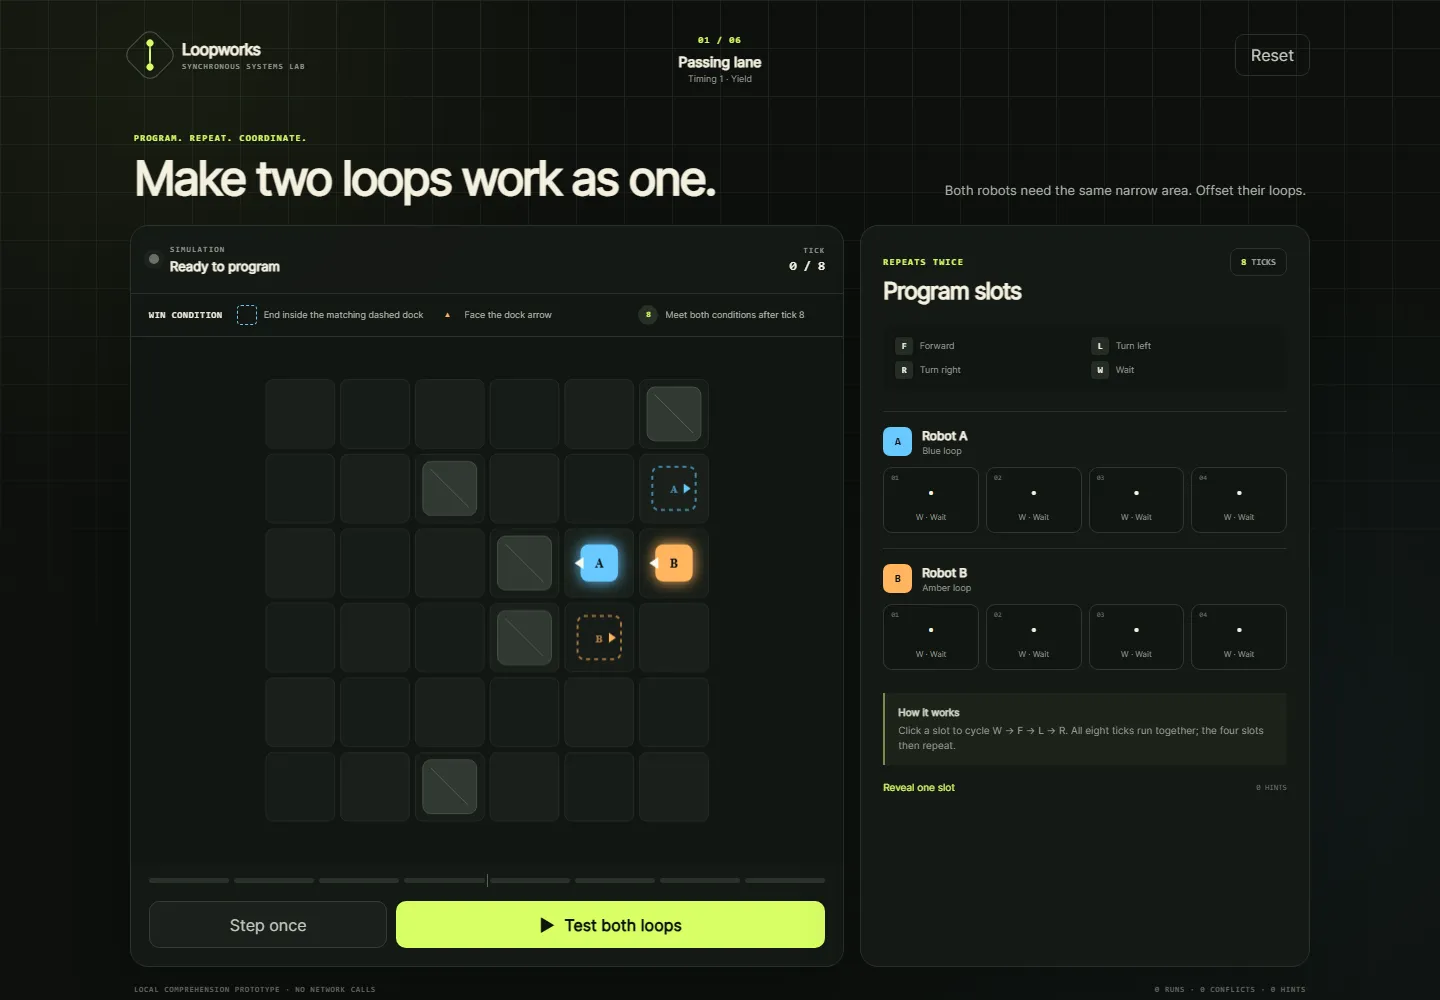Click the simulation status dot beside 'Ready to program'

click(154, 259)
